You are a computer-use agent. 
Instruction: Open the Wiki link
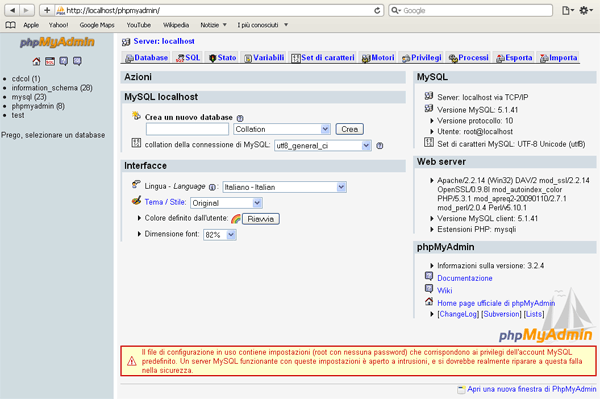[445, 290]
